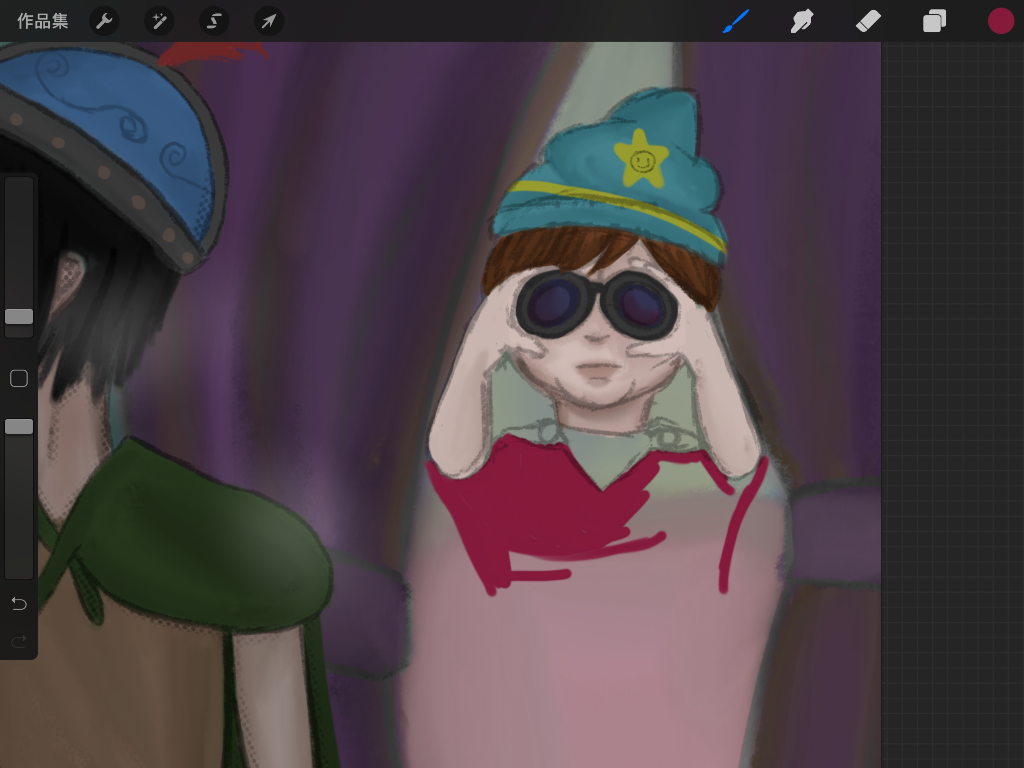The image size is (1024, 768).
Task: Select the Eraser tool
Action: pyautogui.click(x=868, y=21)
